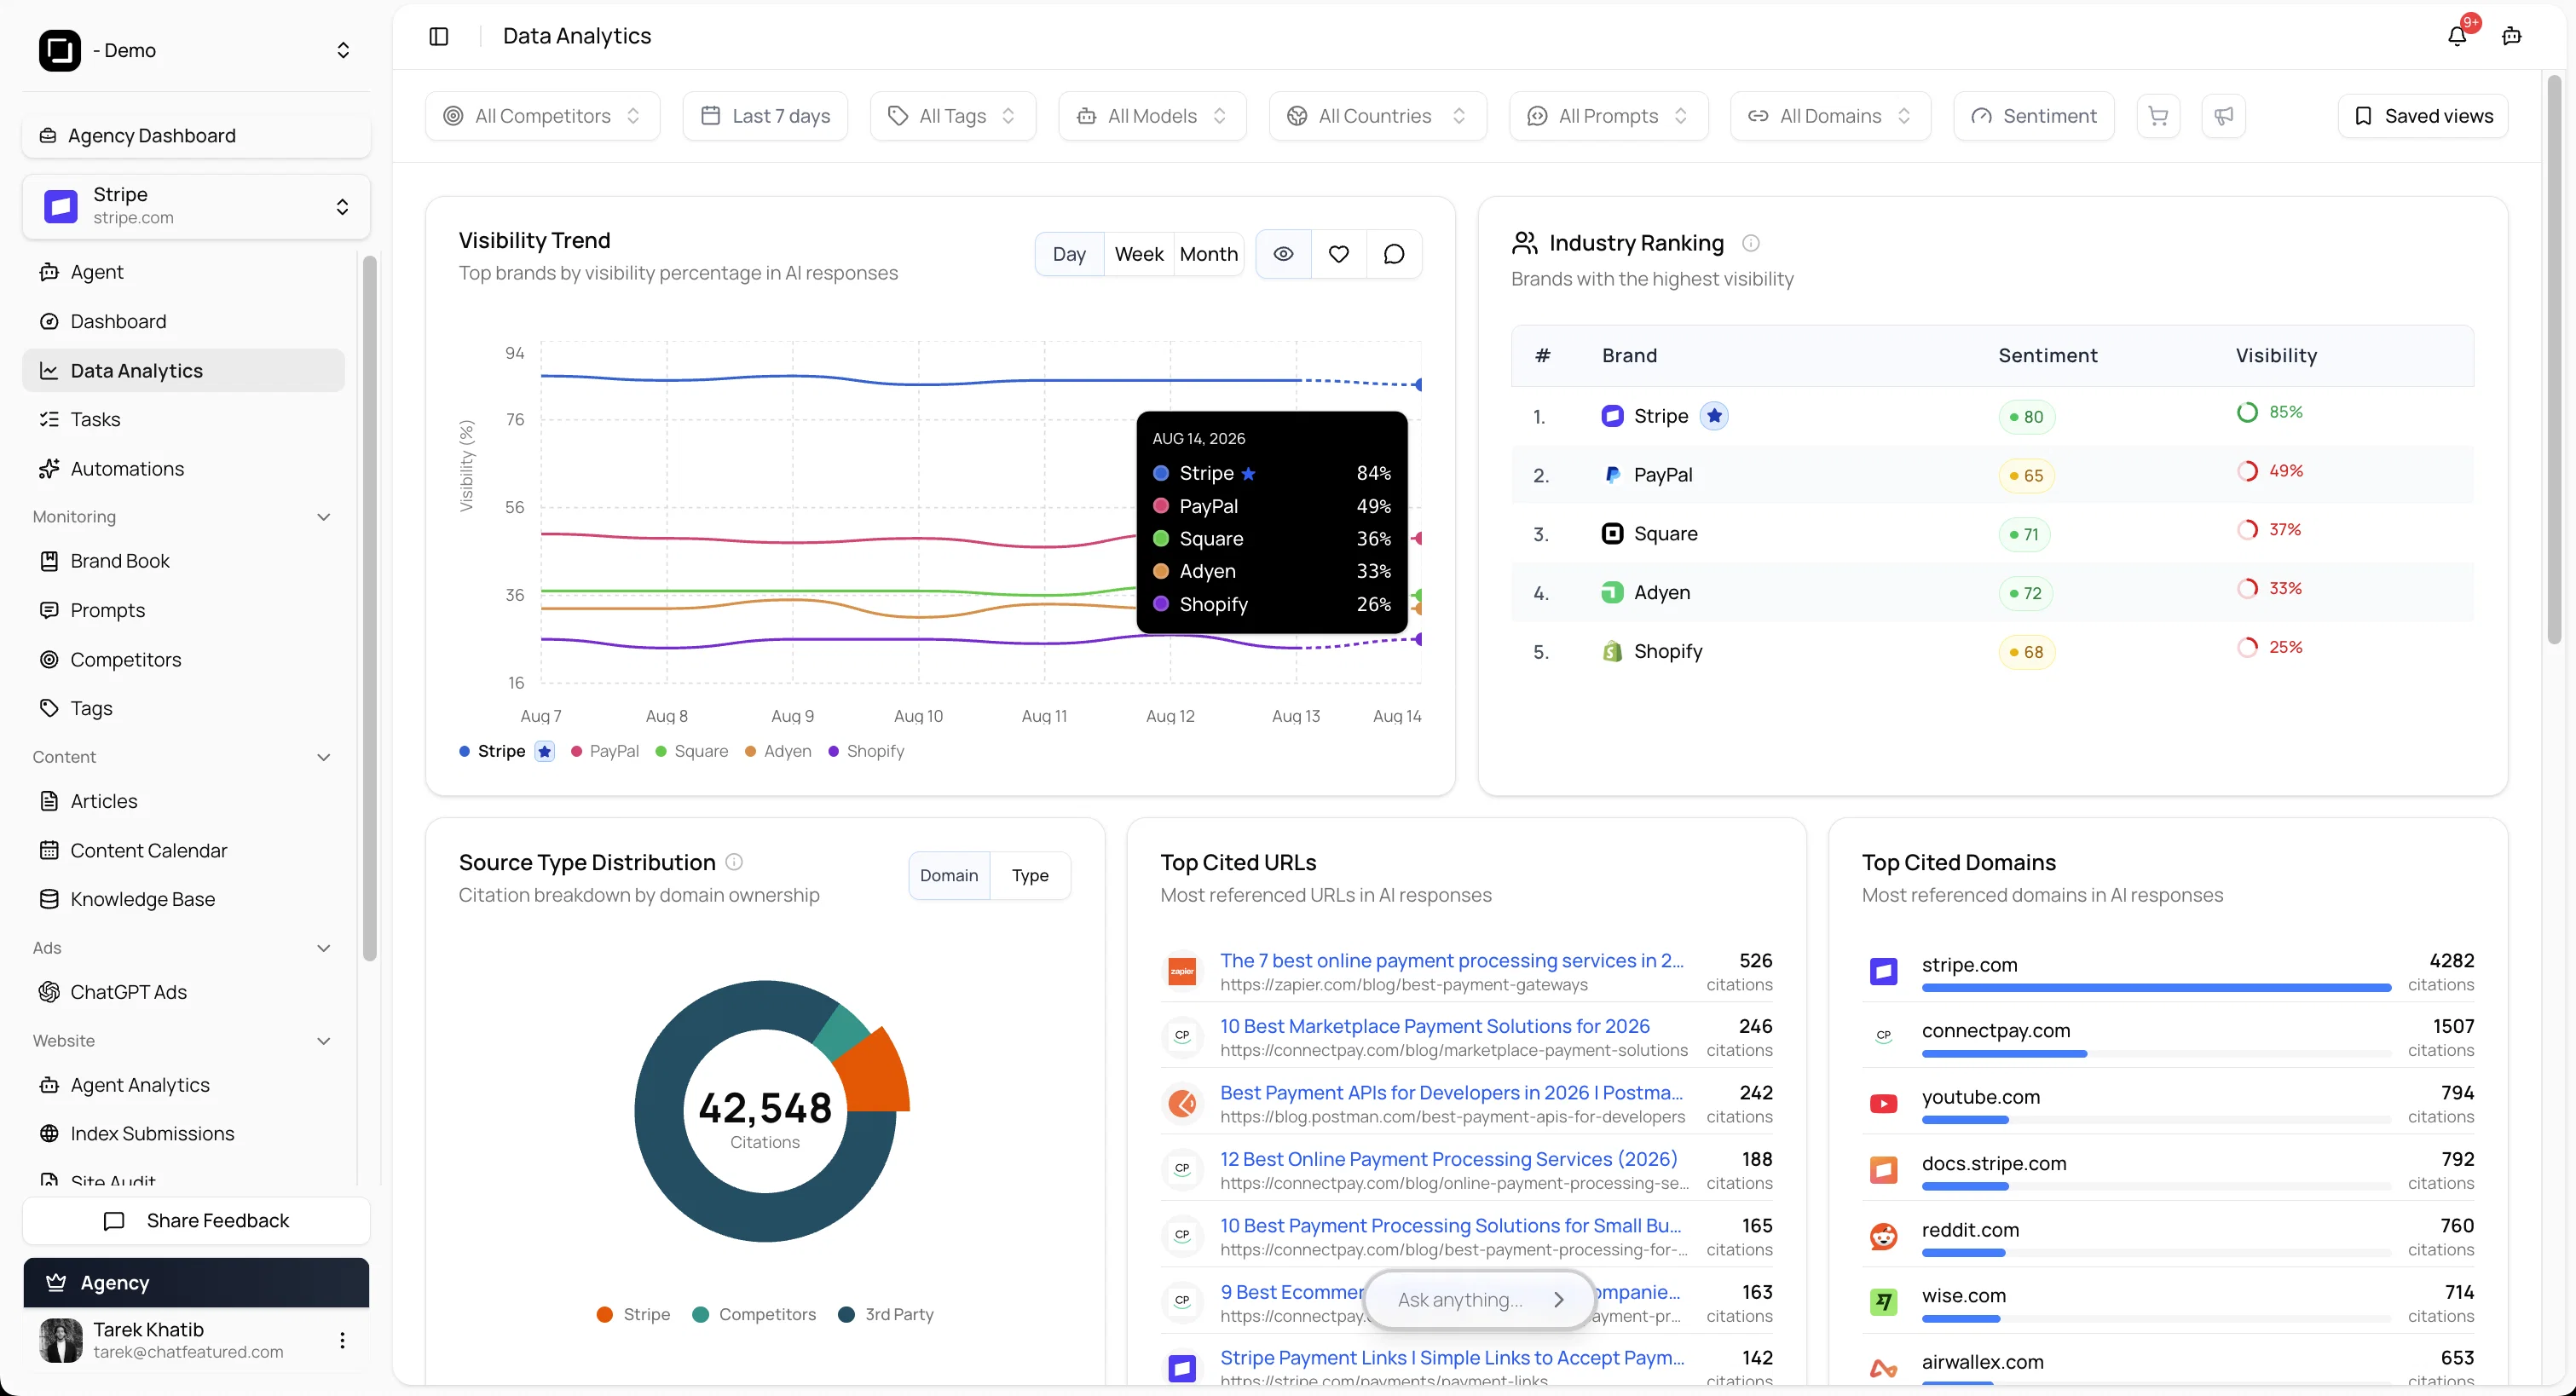Open the notifications bell
The height and width of the screenshot is (1396, 2576).
[x=2457, y=36]
